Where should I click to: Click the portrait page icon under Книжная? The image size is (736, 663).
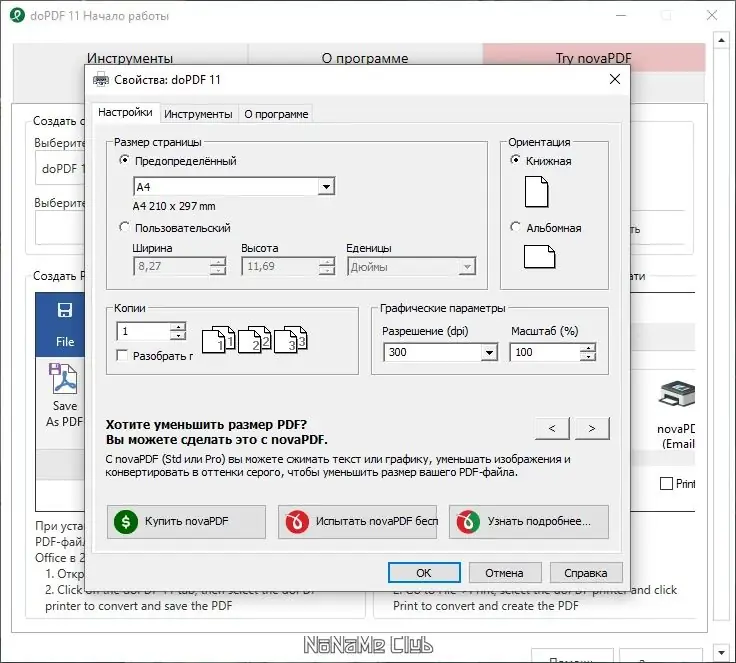pyautogui.click(x=537, y=192)
